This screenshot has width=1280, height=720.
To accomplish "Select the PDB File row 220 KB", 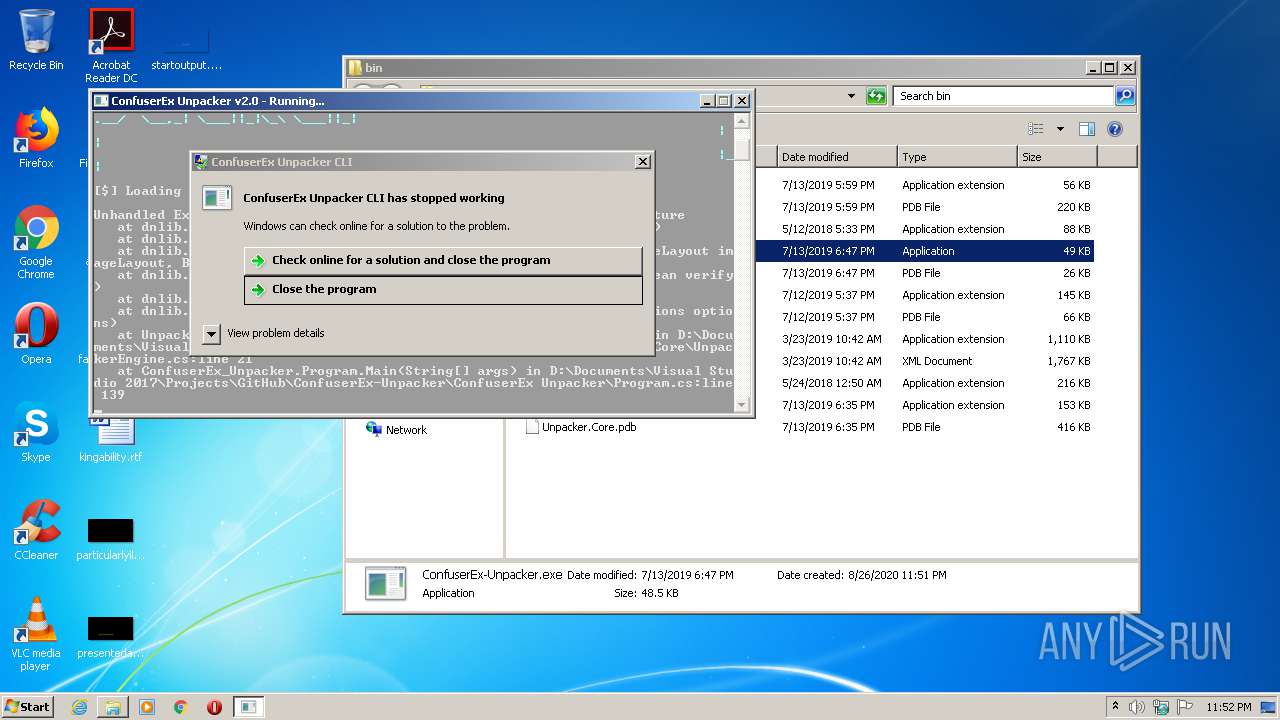I will (924, 207).
